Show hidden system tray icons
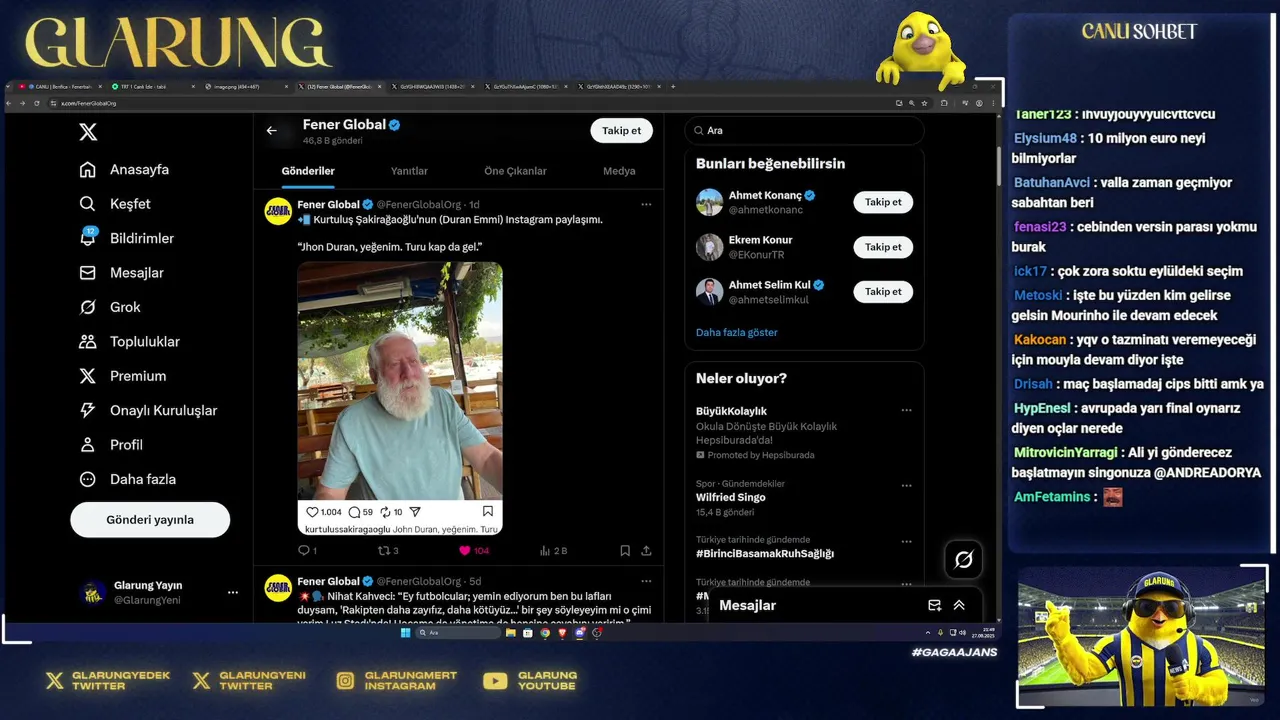This screenshot has width=1280, height=720. pyautogui.click(x=928, y=633)
